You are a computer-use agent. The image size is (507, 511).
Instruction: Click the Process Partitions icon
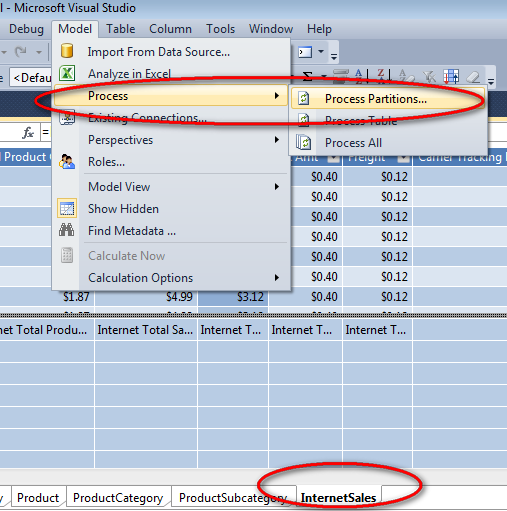(x=303, y=98)
